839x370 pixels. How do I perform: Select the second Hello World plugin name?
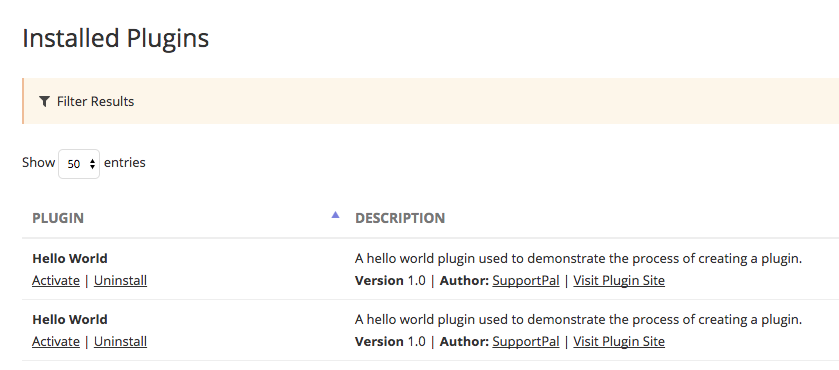click(70, 320)
